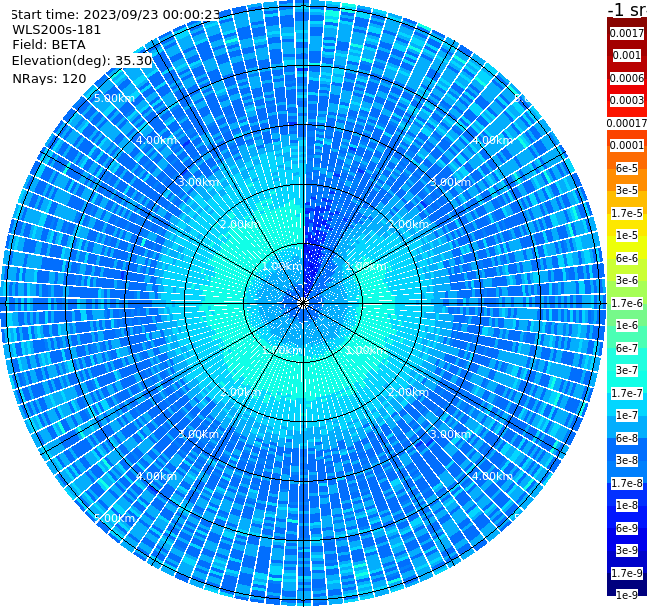647x607 pixels.
Task: Click the 0.0017 colorbar label
Action: pos(627,33)
